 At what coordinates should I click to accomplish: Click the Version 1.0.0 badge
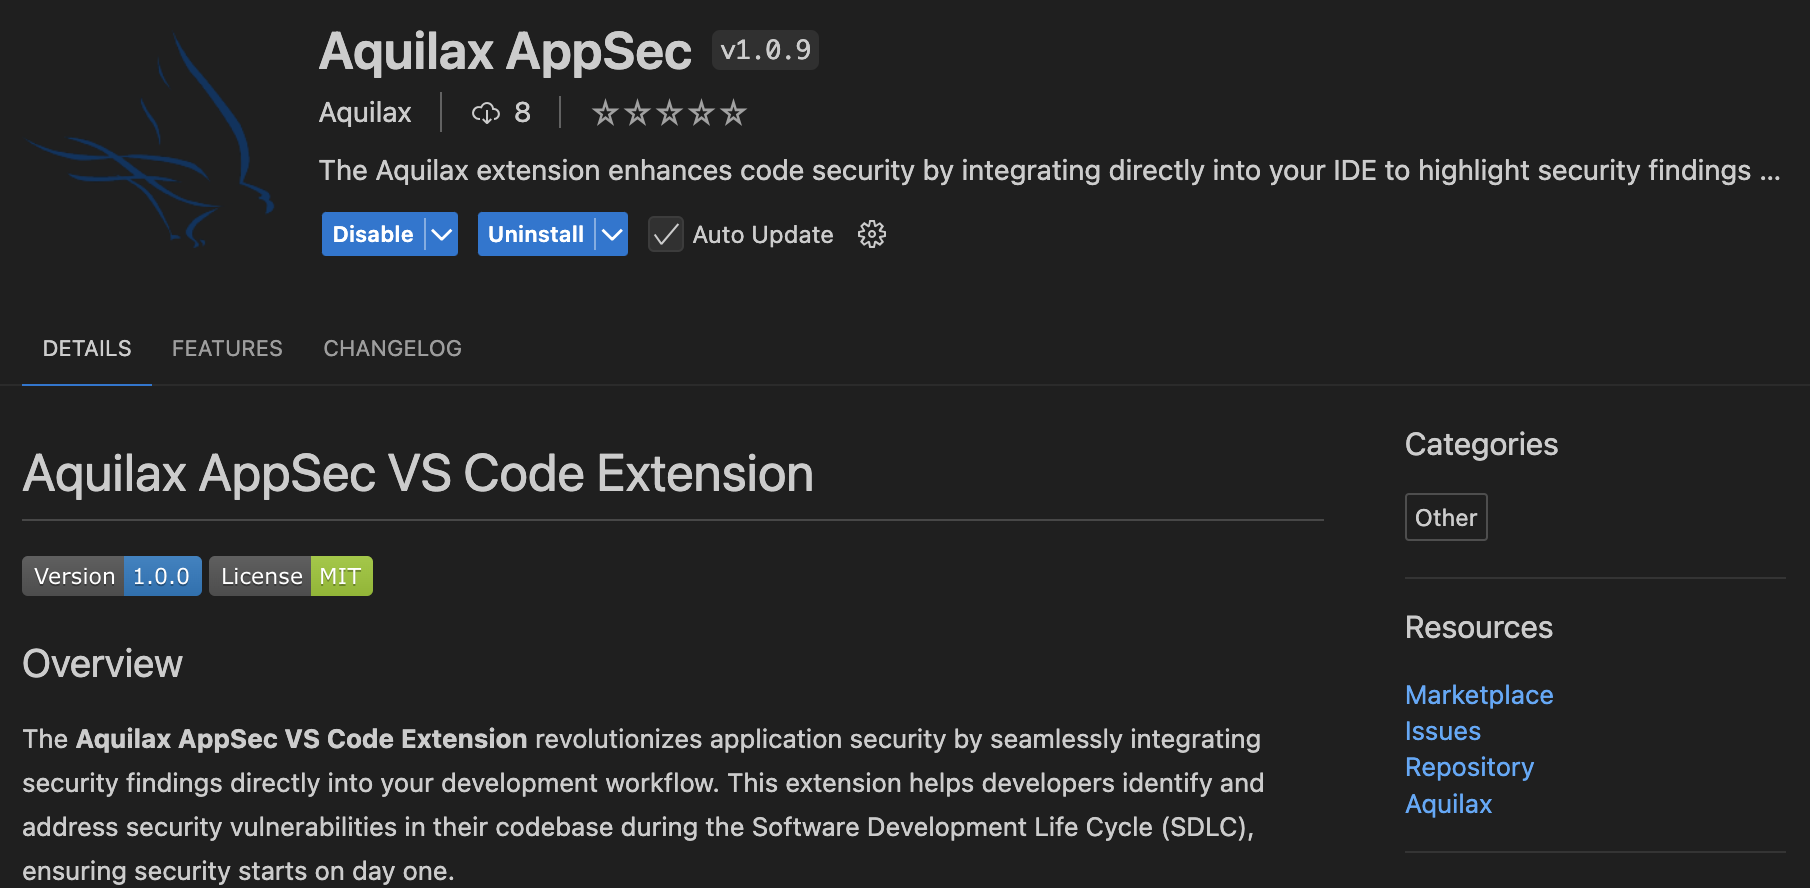112,576
